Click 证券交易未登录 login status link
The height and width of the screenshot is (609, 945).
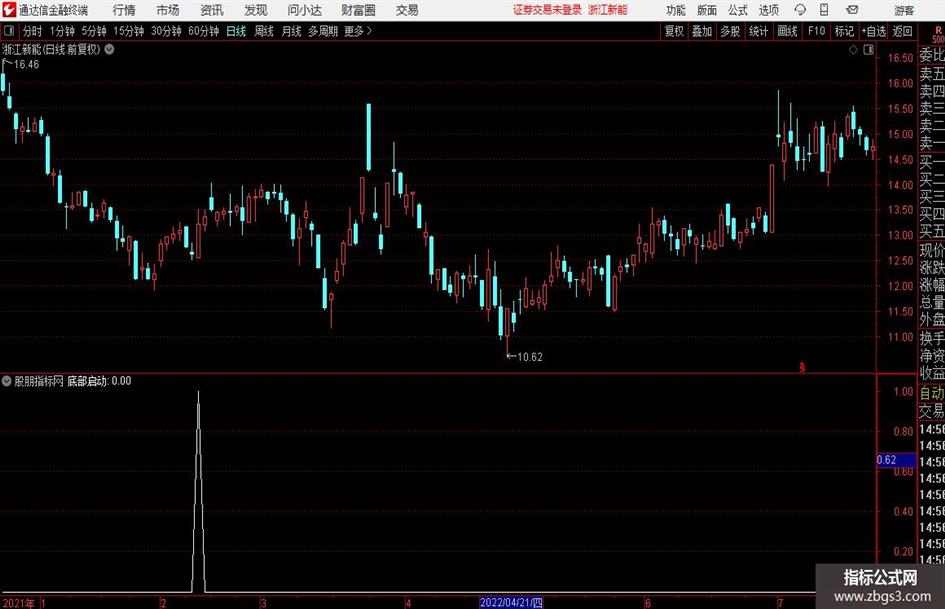tap(547, 10)
